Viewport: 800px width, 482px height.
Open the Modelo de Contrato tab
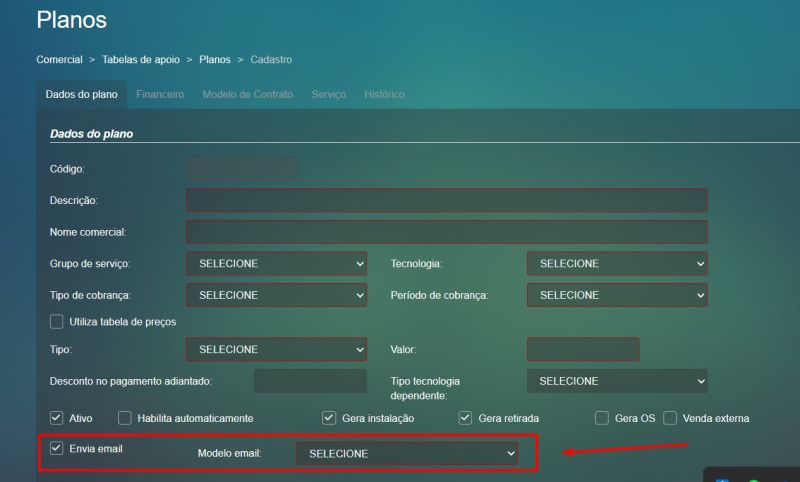[247, 94]
